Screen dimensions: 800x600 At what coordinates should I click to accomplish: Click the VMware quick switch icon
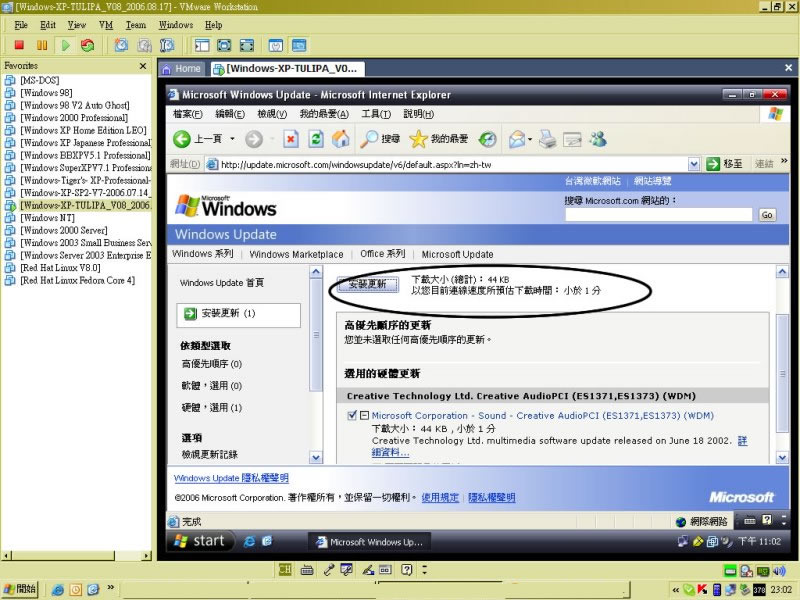(x=247, y=45)
